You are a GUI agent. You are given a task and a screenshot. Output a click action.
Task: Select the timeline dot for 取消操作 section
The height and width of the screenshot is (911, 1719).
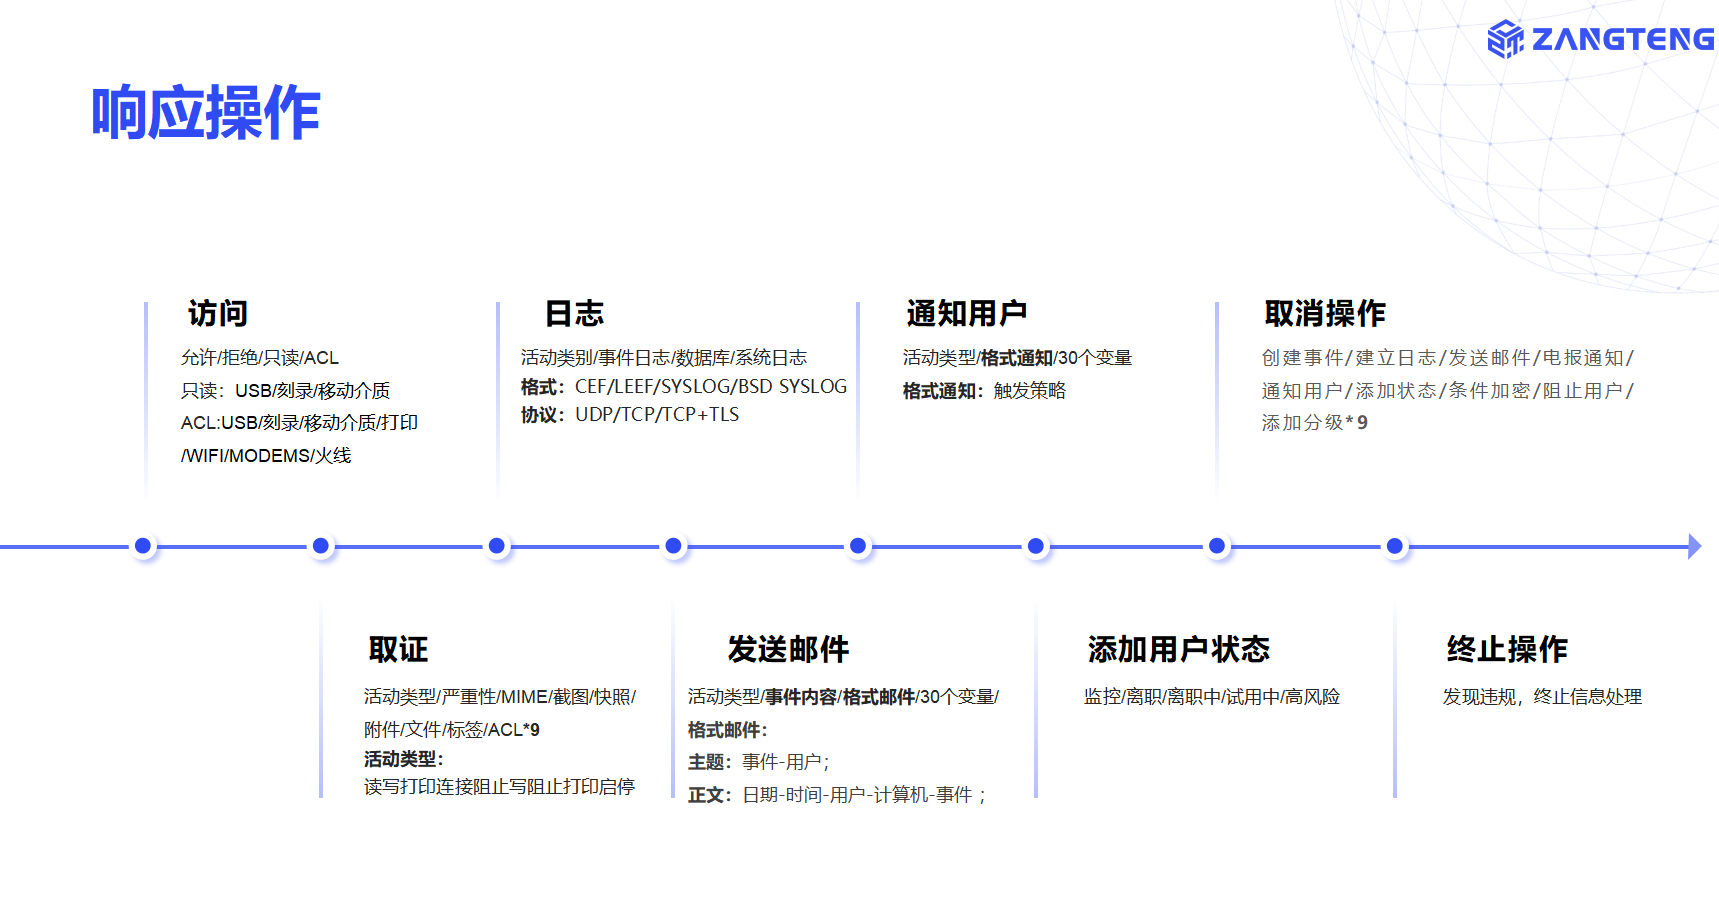tap(1217, 546)
